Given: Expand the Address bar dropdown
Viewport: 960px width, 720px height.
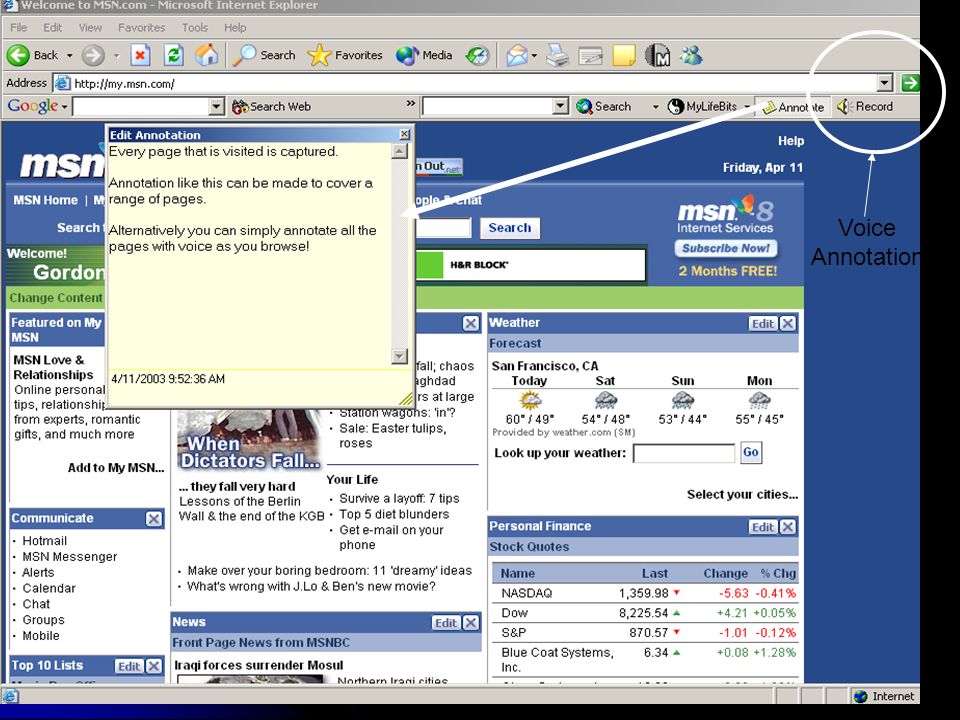Looking at the screenshot, I should [884, 83].
